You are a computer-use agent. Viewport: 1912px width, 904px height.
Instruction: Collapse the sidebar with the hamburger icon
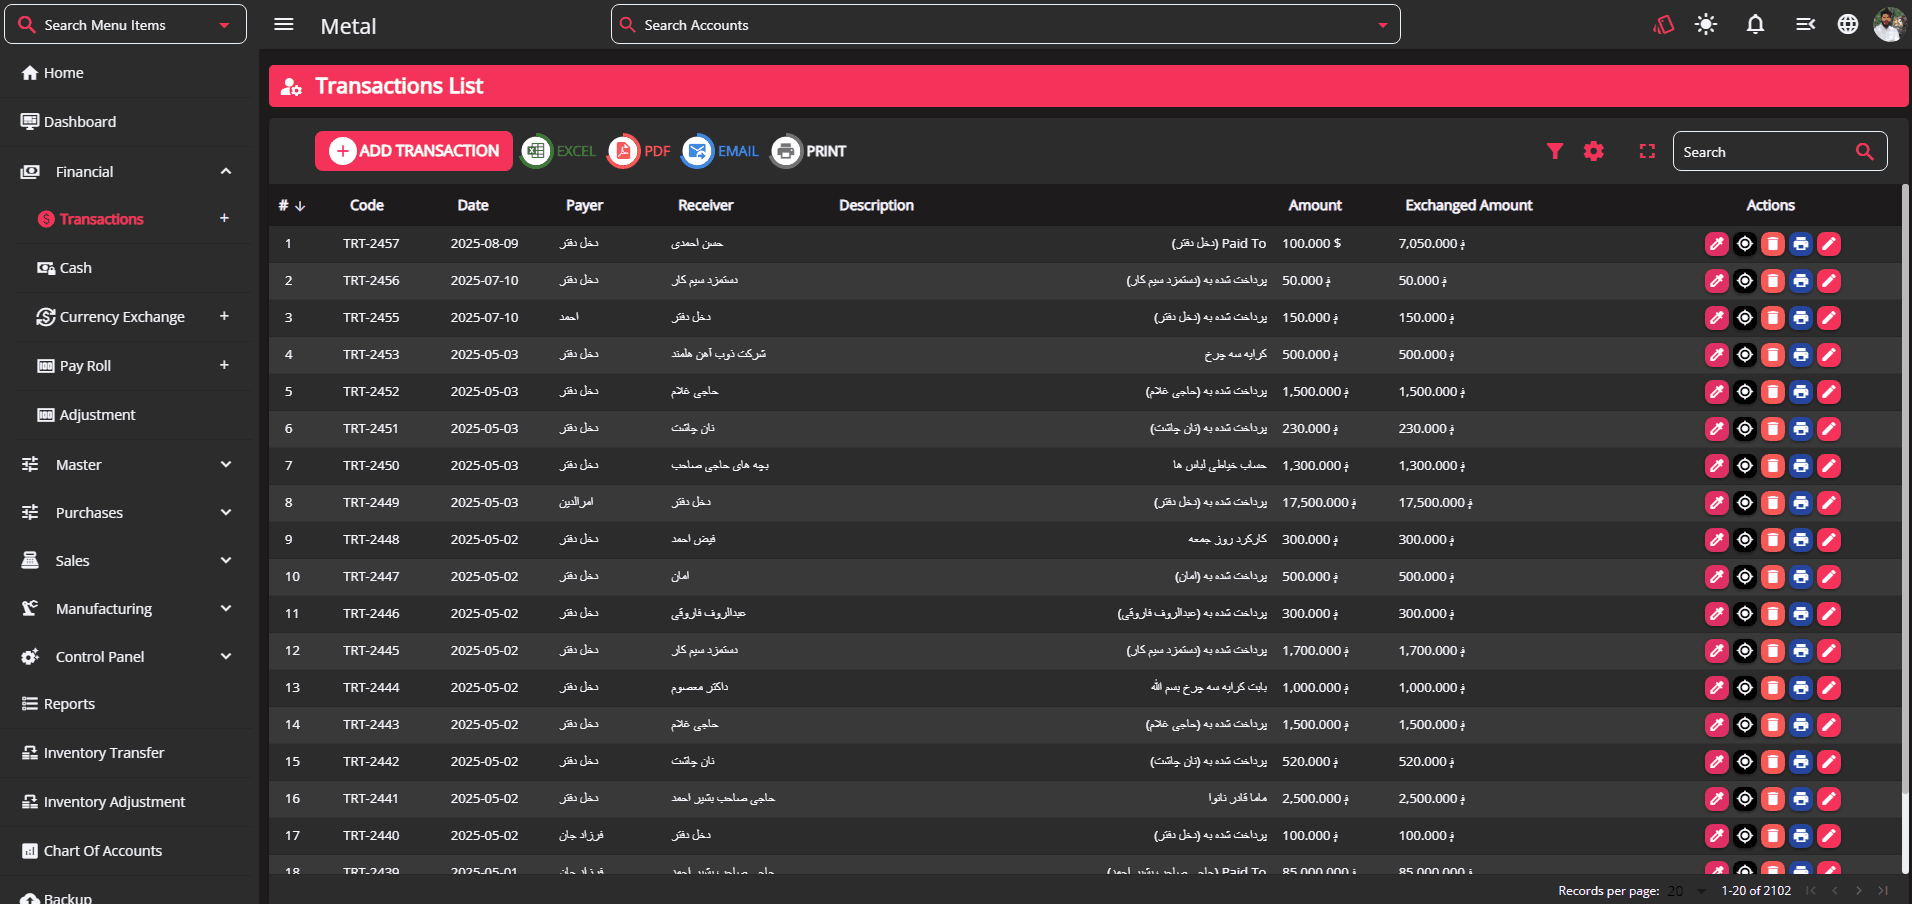(x=284, y=24)
